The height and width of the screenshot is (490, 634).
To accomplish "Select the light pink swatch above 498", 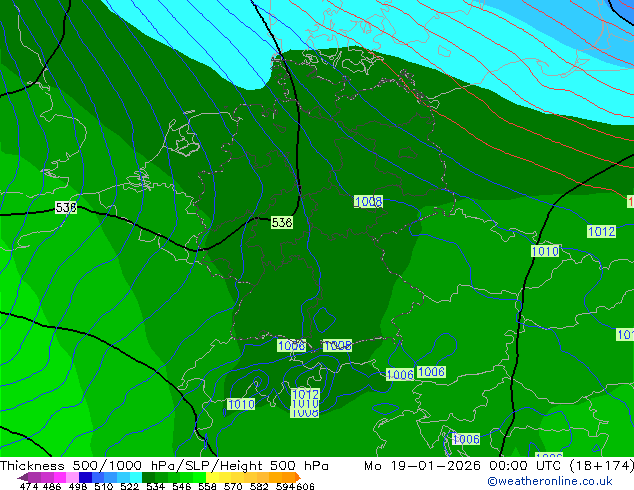I will click(x=72, y=477).
